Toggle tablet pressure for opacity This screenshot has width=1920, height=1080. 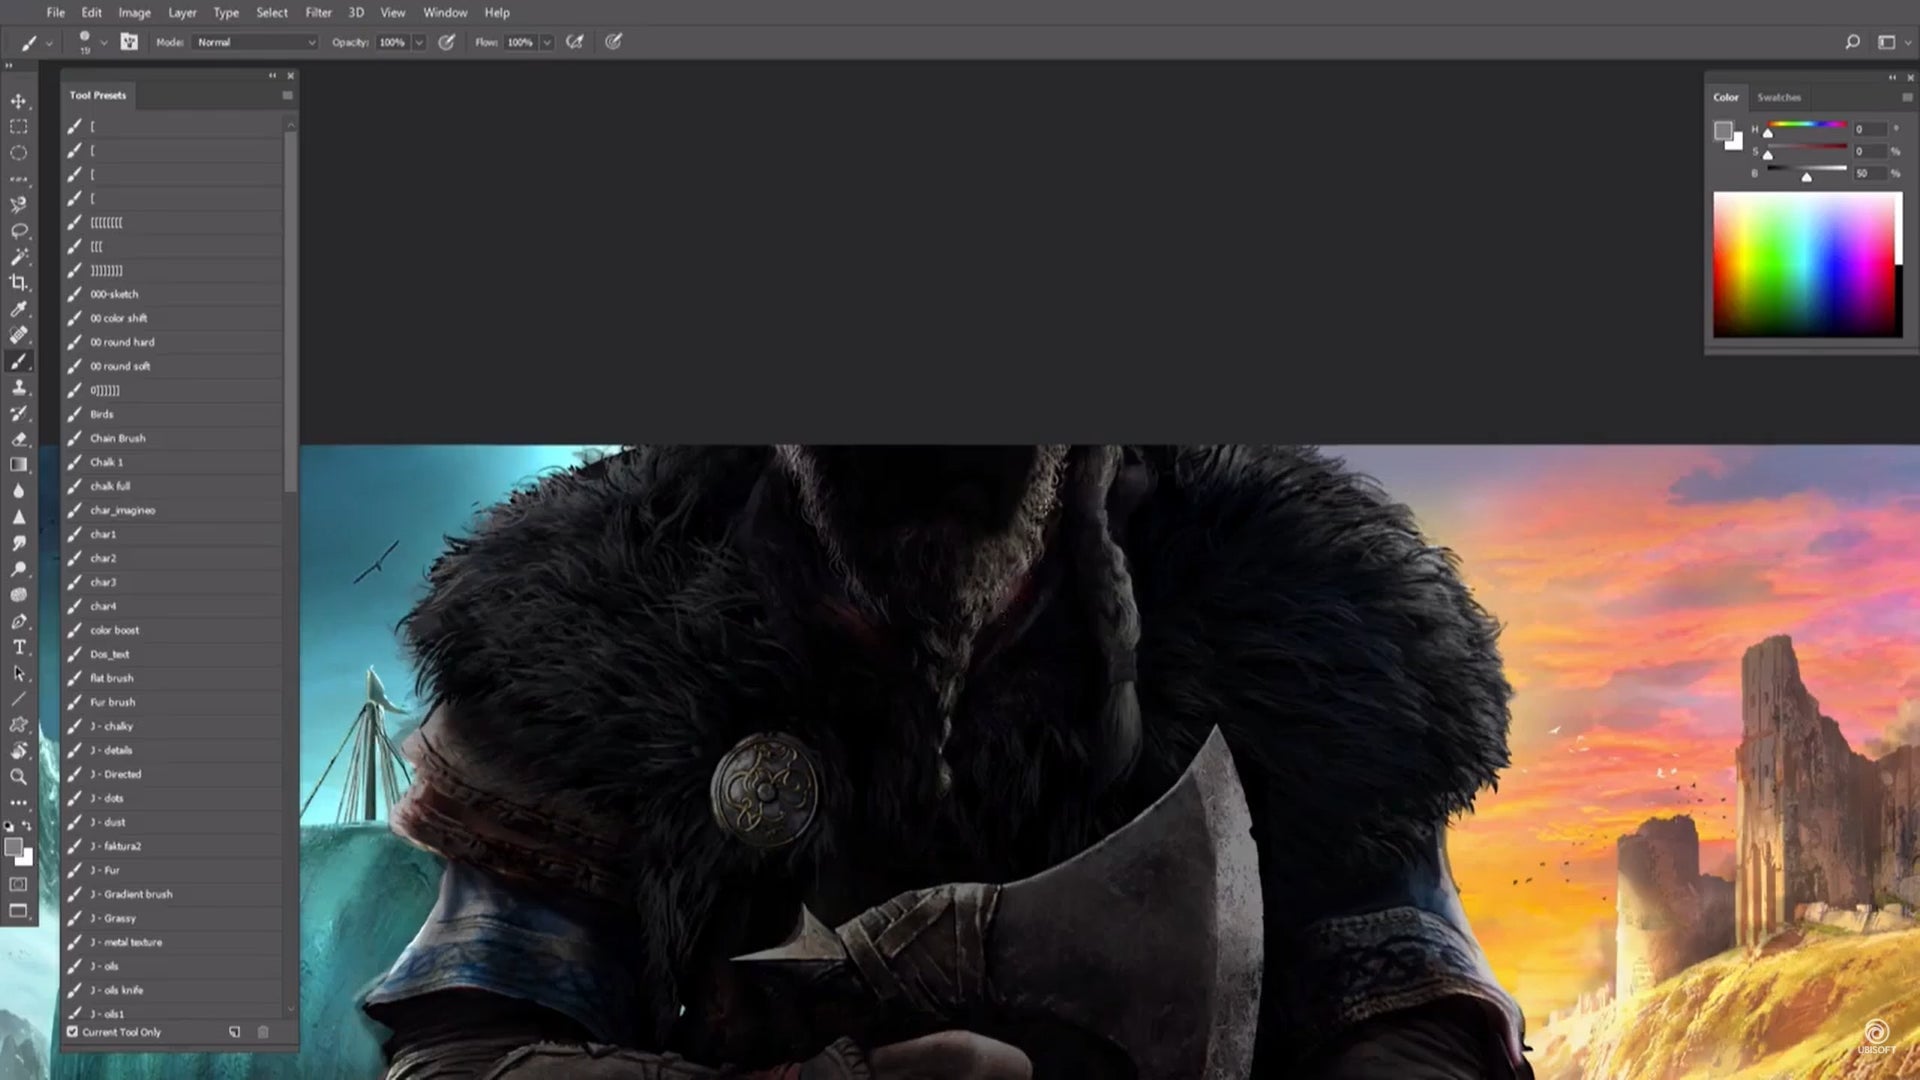[x=447, y=42]
